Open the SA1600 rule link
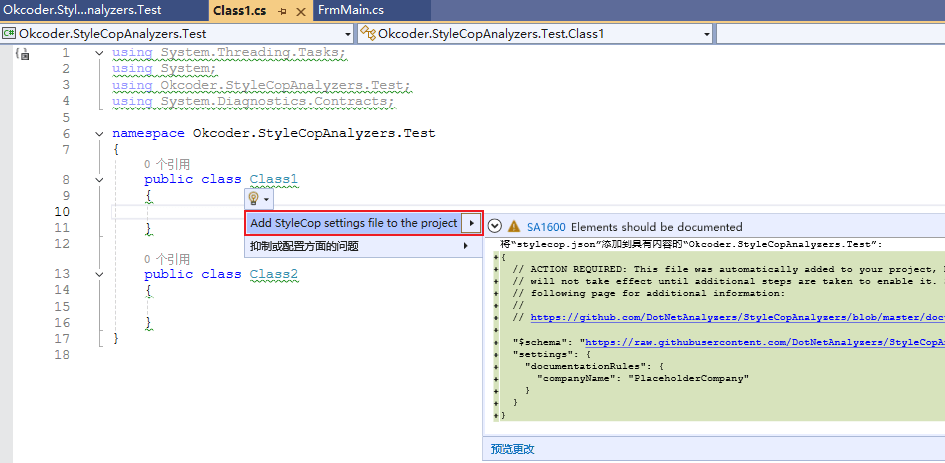 (546, 227)
